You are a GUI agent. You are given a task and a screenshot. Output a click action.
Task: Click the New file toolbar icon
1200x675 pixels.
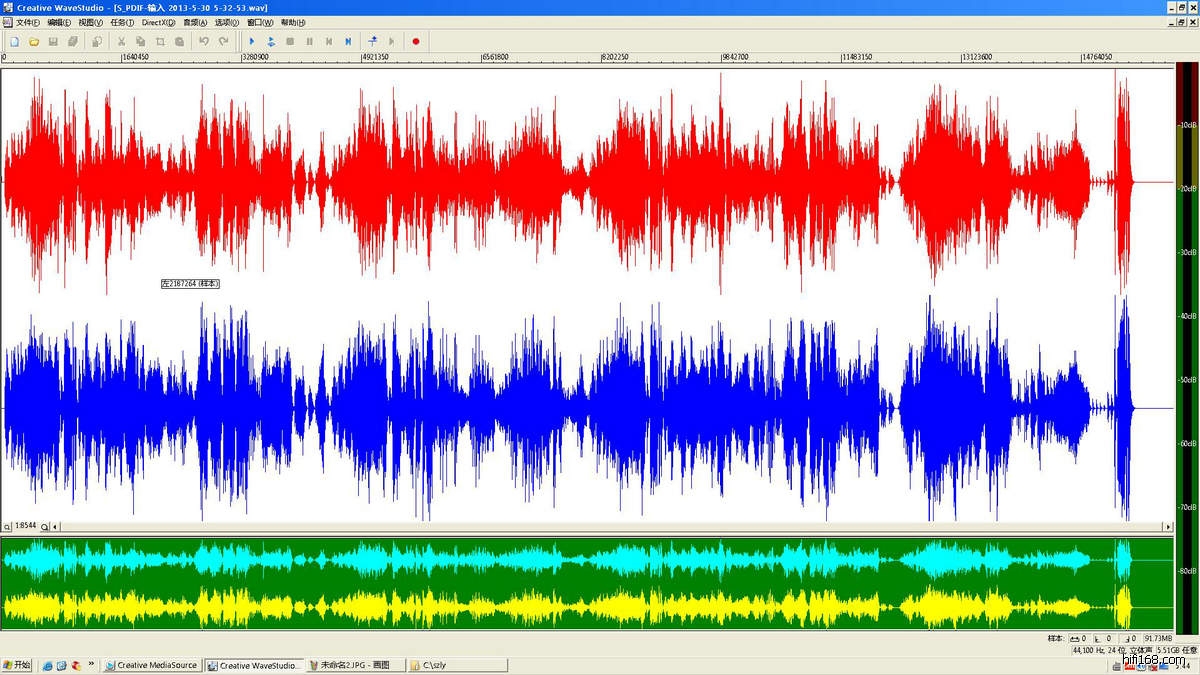[x=14, y=42]
